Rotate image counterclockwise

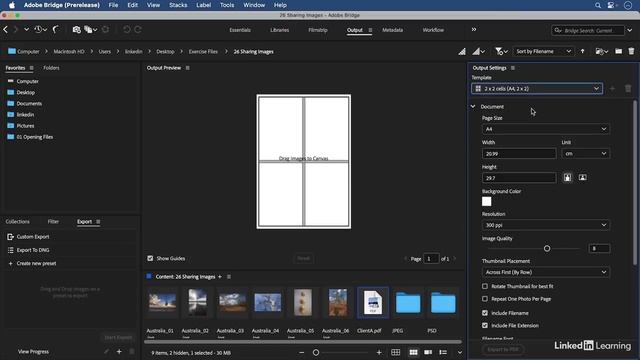point(127,29)
